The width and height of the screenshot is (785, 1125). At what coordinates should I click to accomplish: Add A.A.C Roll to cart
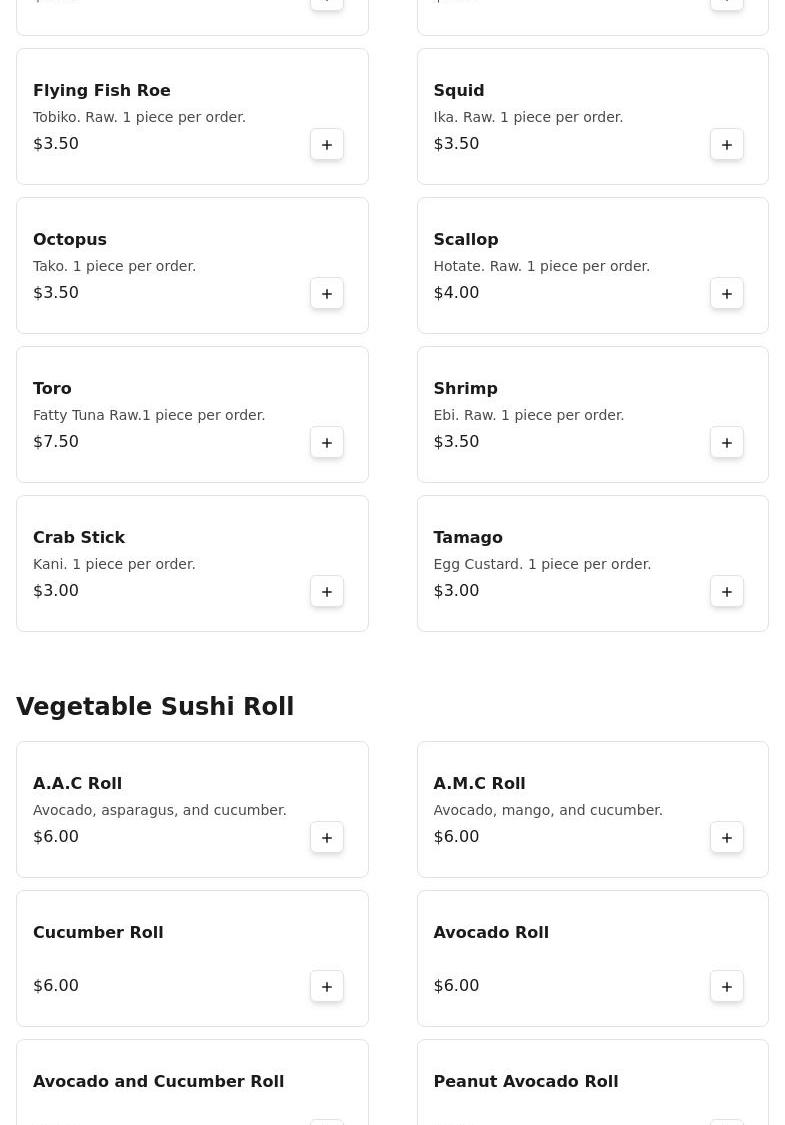tap(327, 838)
